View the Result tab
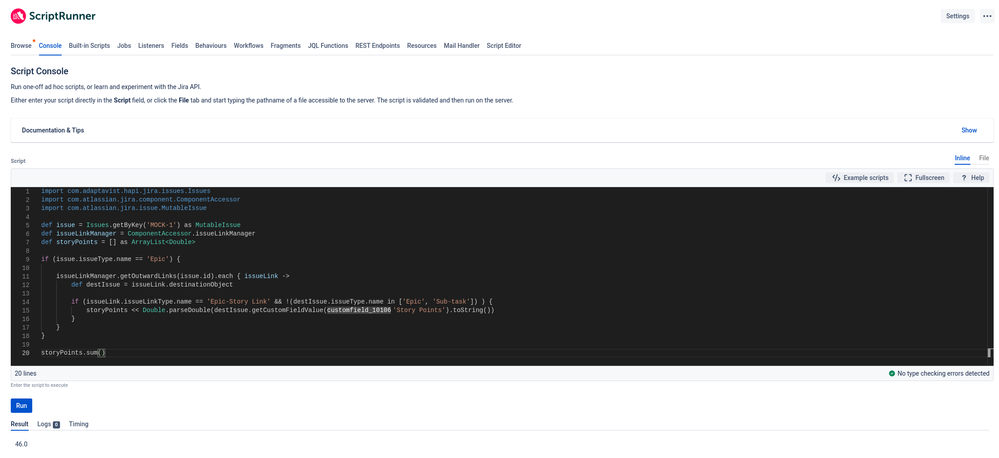Viewport: 999px width, 458px height. (x=20, y=424)
